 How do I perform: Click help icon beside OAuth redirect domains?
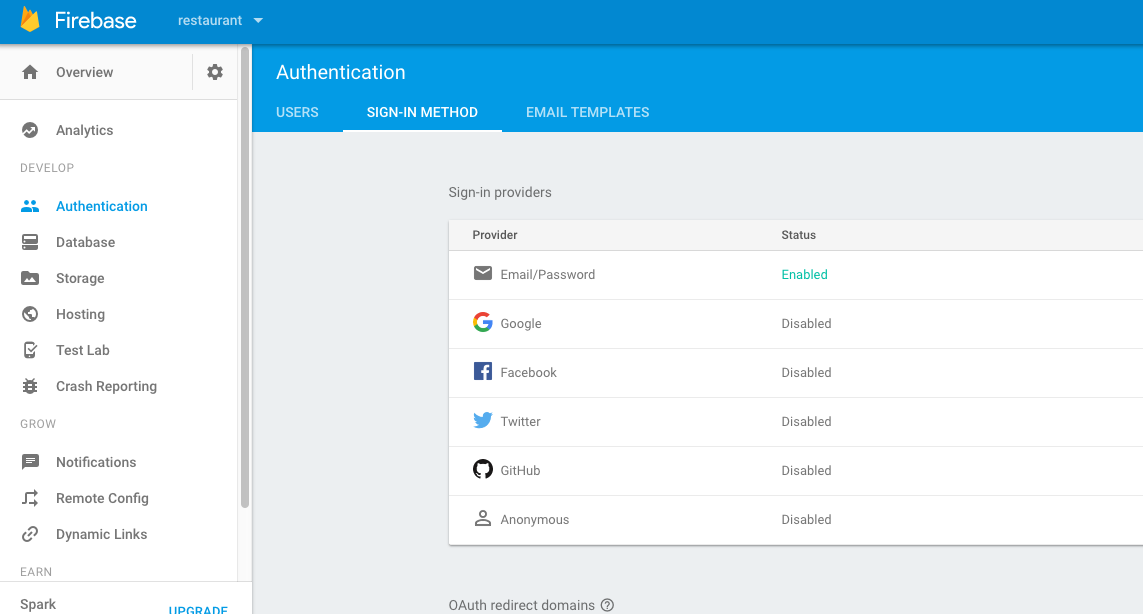point(607,605)
